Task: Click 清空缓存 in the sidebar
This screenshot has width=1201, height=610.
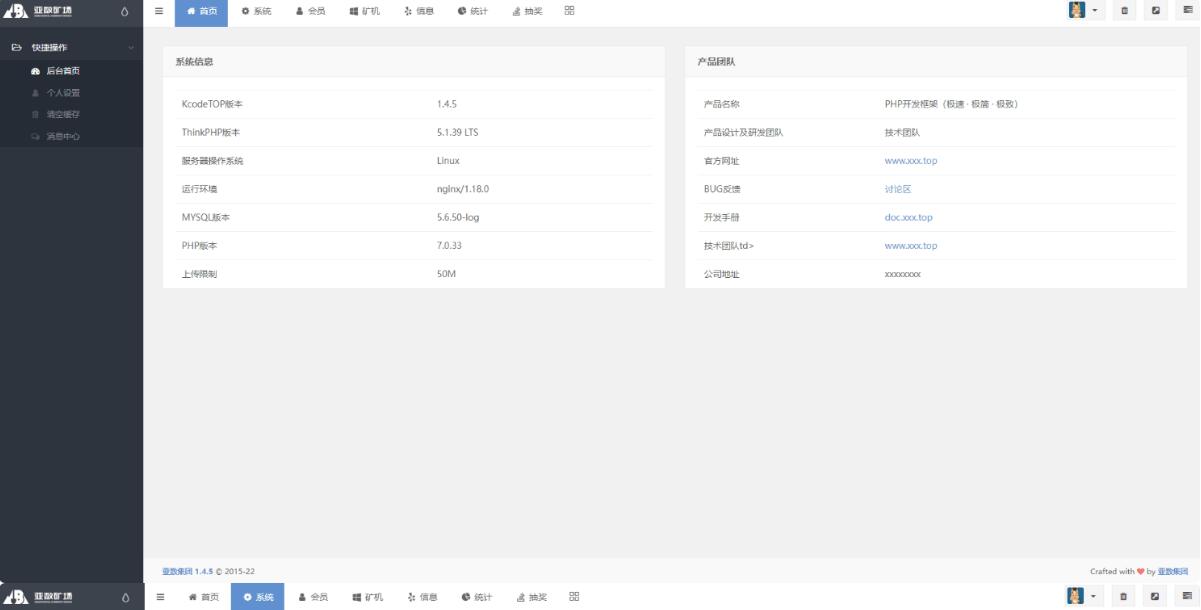Action: (62, 115)
